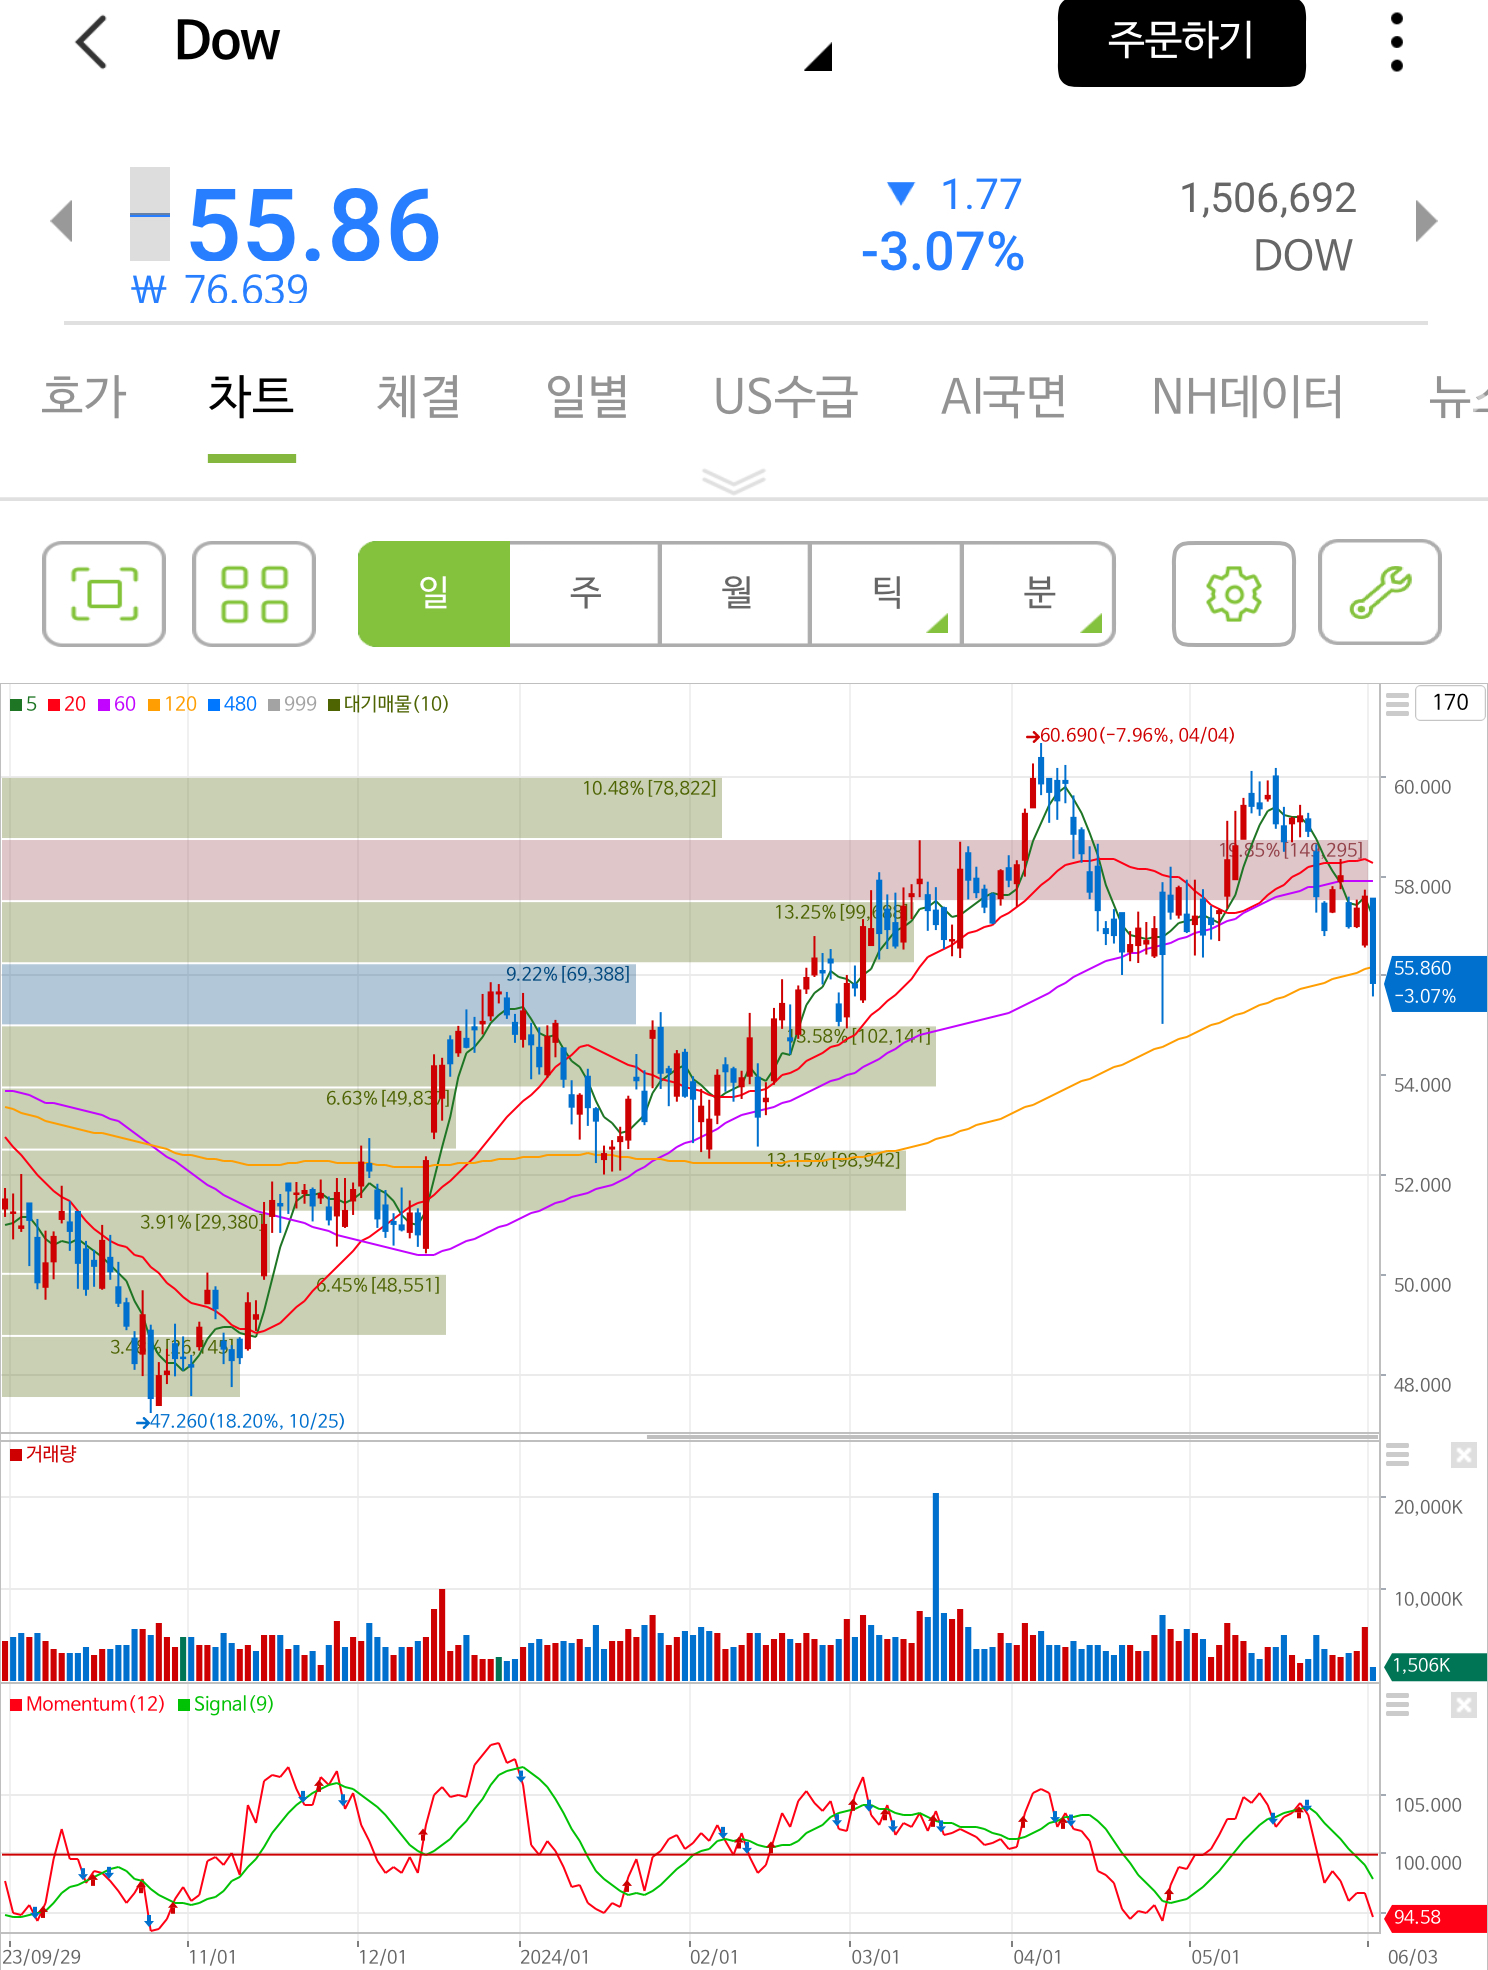Open the chart tools wrench icon
1488x1970 pixels.
click(x=1380, y=593)
